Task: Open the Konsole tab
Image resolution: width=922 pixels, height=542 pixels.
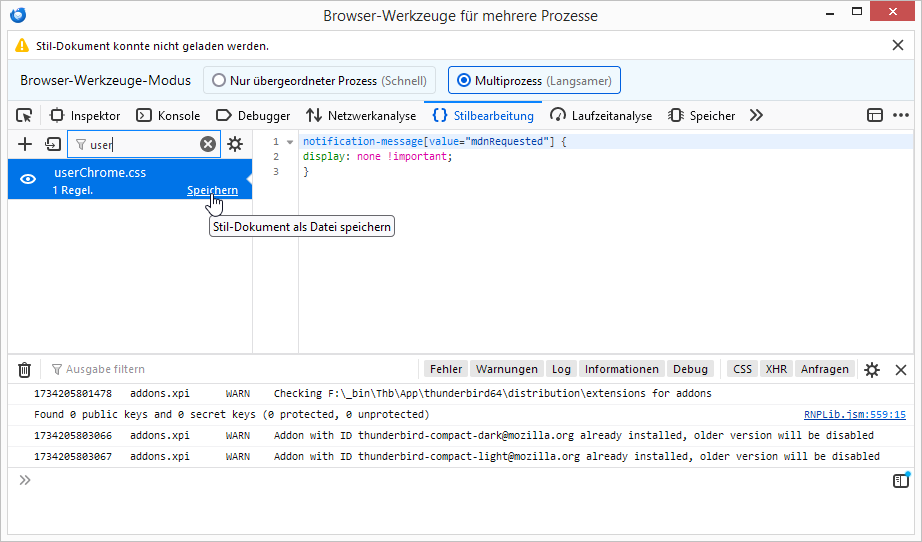Action: [168, 115]
